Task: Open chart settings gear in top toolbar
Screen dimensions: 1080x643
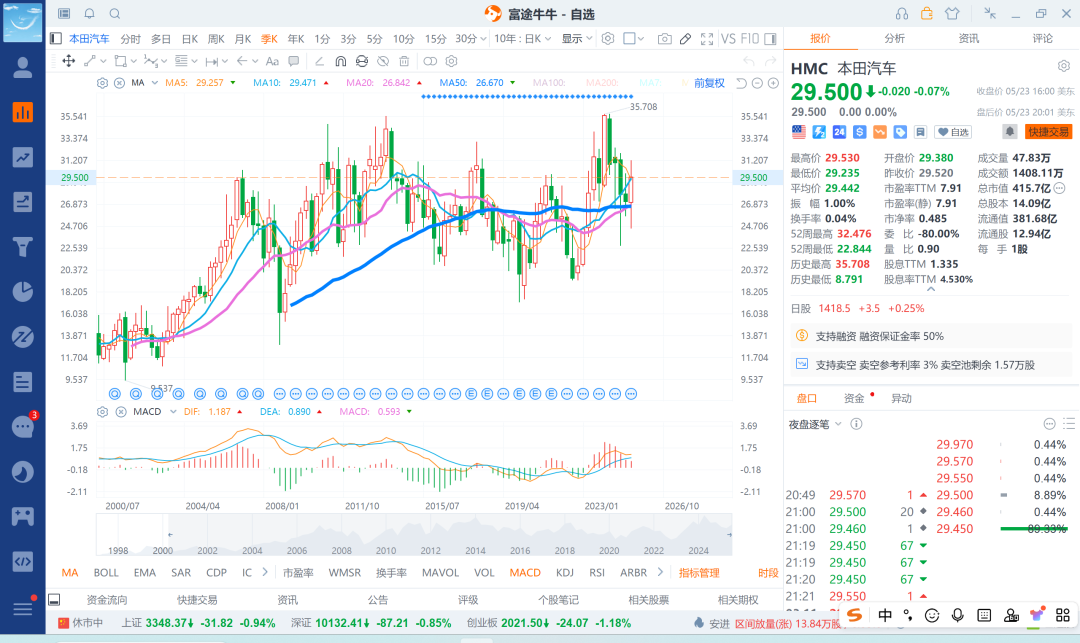Action: point(608,39)
